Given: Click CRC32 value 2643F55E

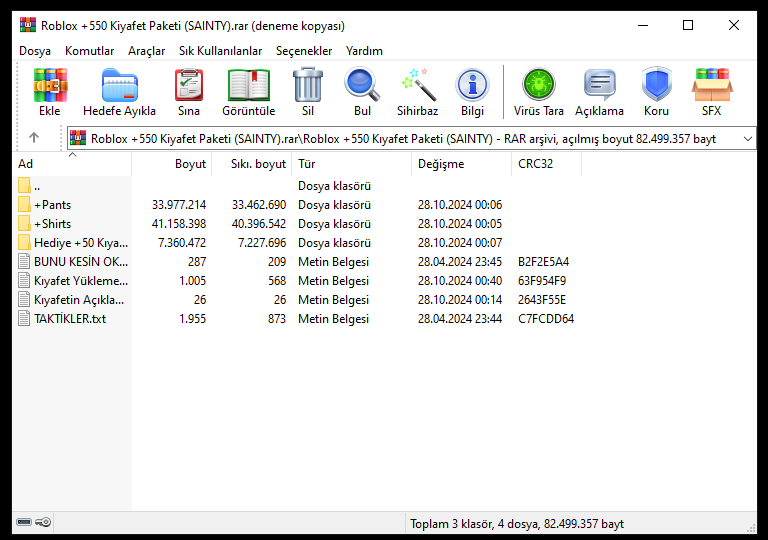Looking at the screenshot, I should pyautogui.click(x=542, y=299).
